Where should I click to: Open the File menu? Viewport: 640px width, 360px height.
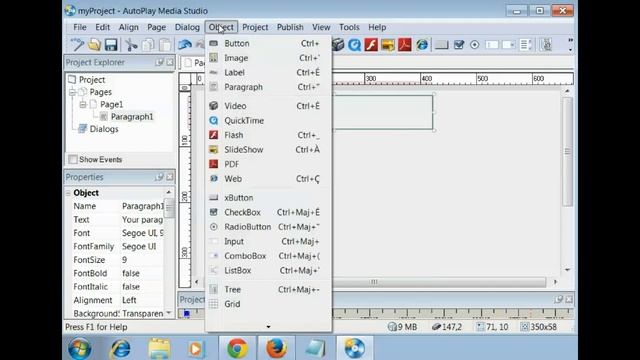click(x=80, y=27)
